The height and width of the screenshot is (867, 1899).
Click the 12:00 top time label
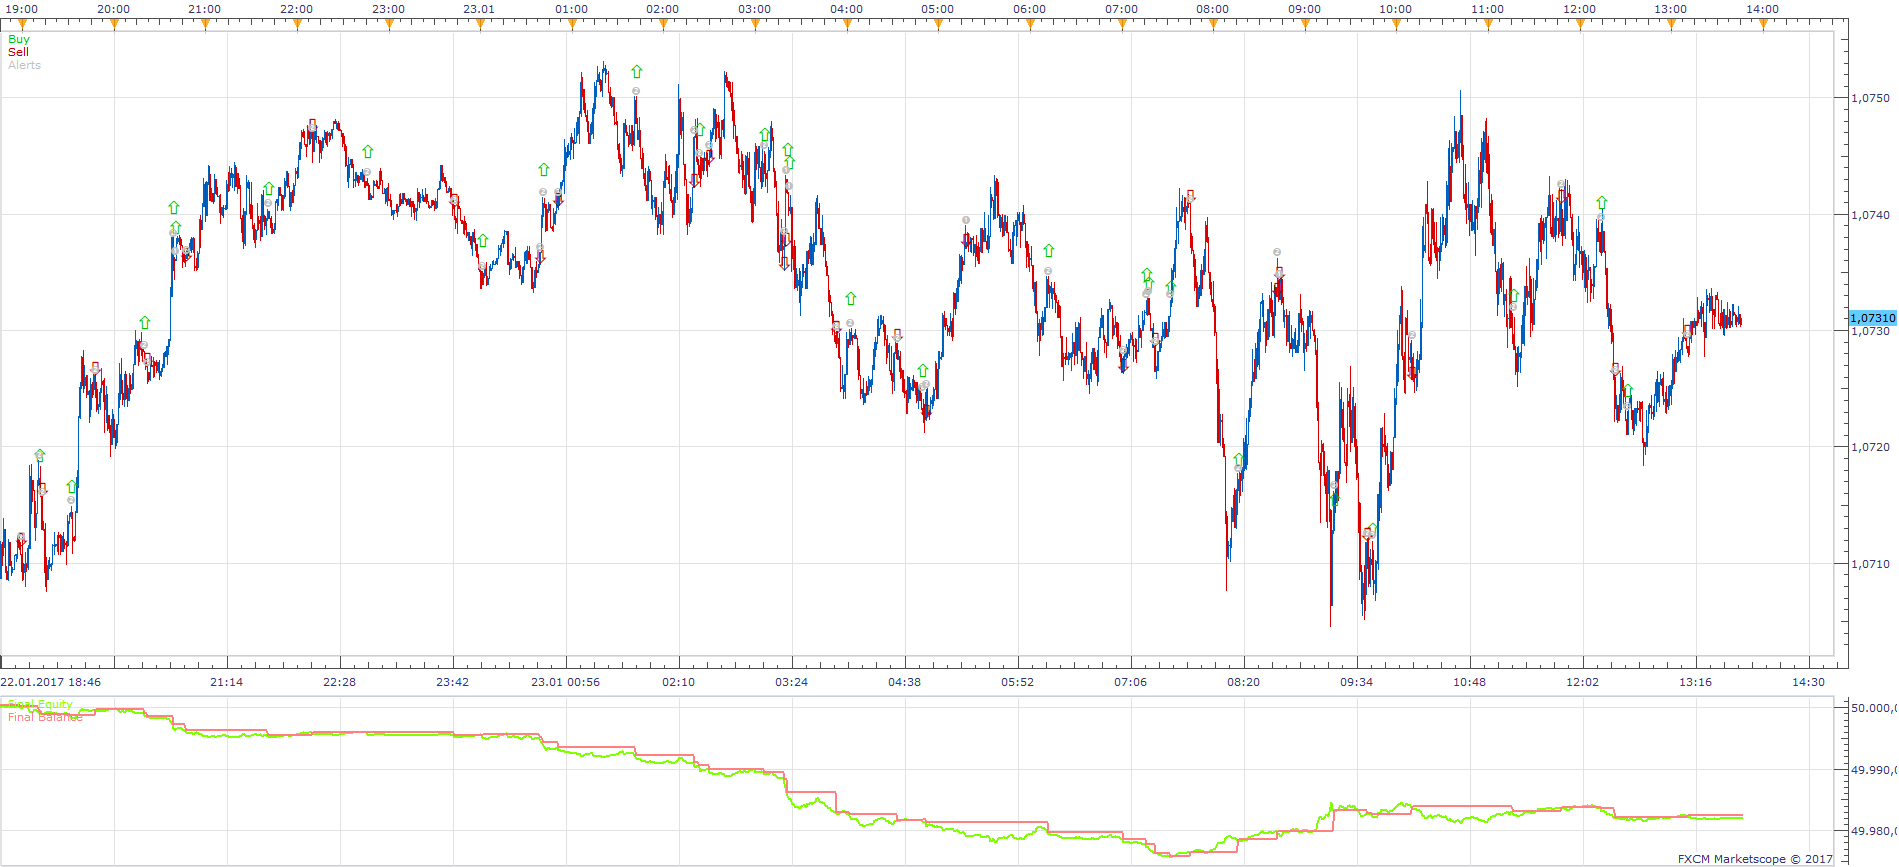pos(1580,9)
